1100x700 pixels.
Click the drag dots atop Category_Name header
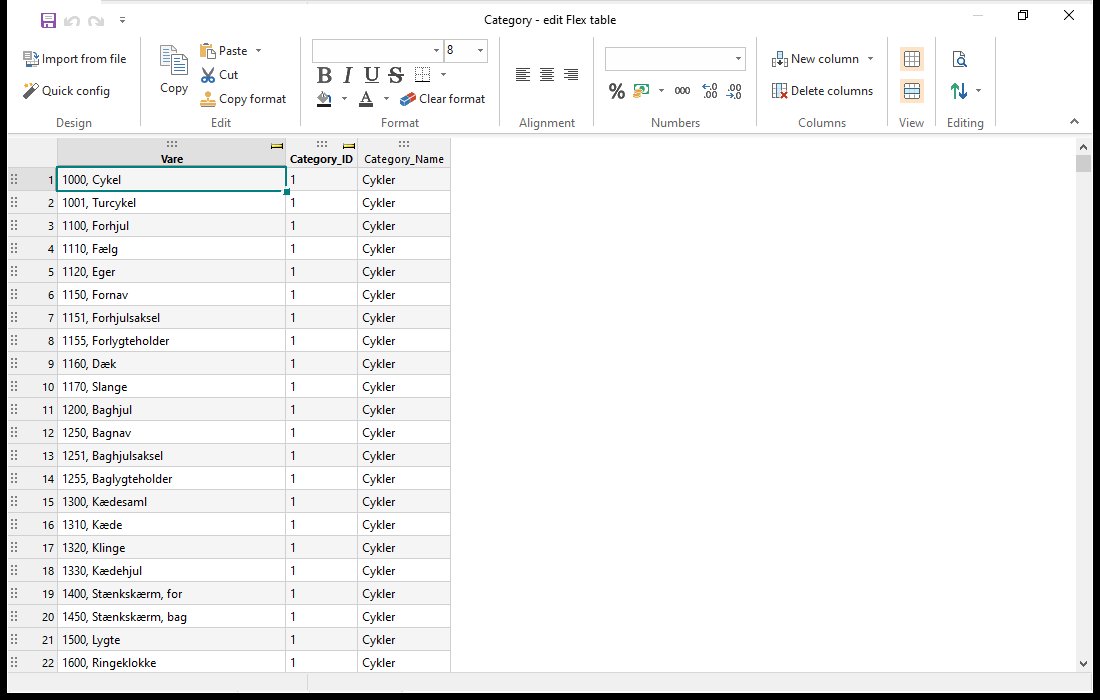coord(404,144)
